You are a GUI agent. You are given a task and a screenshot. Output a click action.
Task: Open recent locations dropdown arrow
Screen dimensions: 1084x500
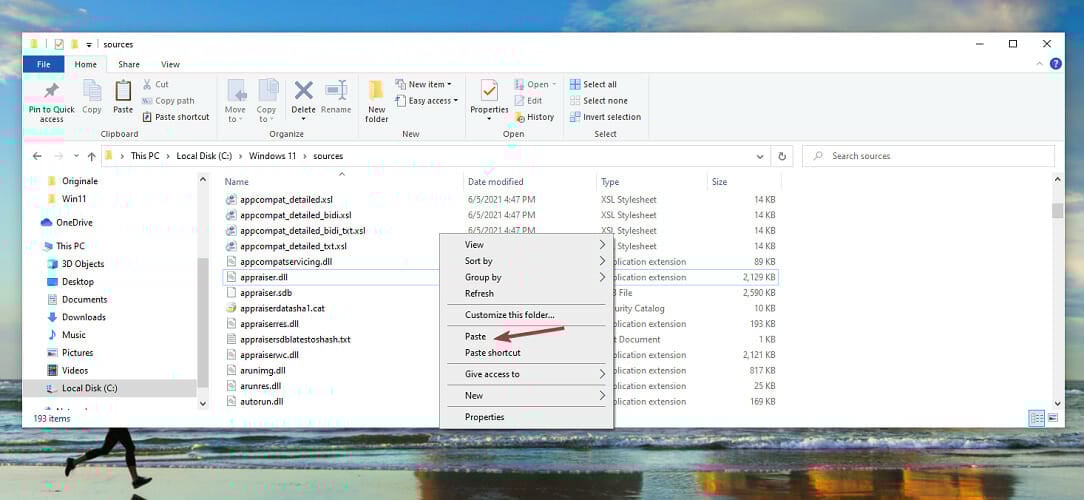[76, 156]
